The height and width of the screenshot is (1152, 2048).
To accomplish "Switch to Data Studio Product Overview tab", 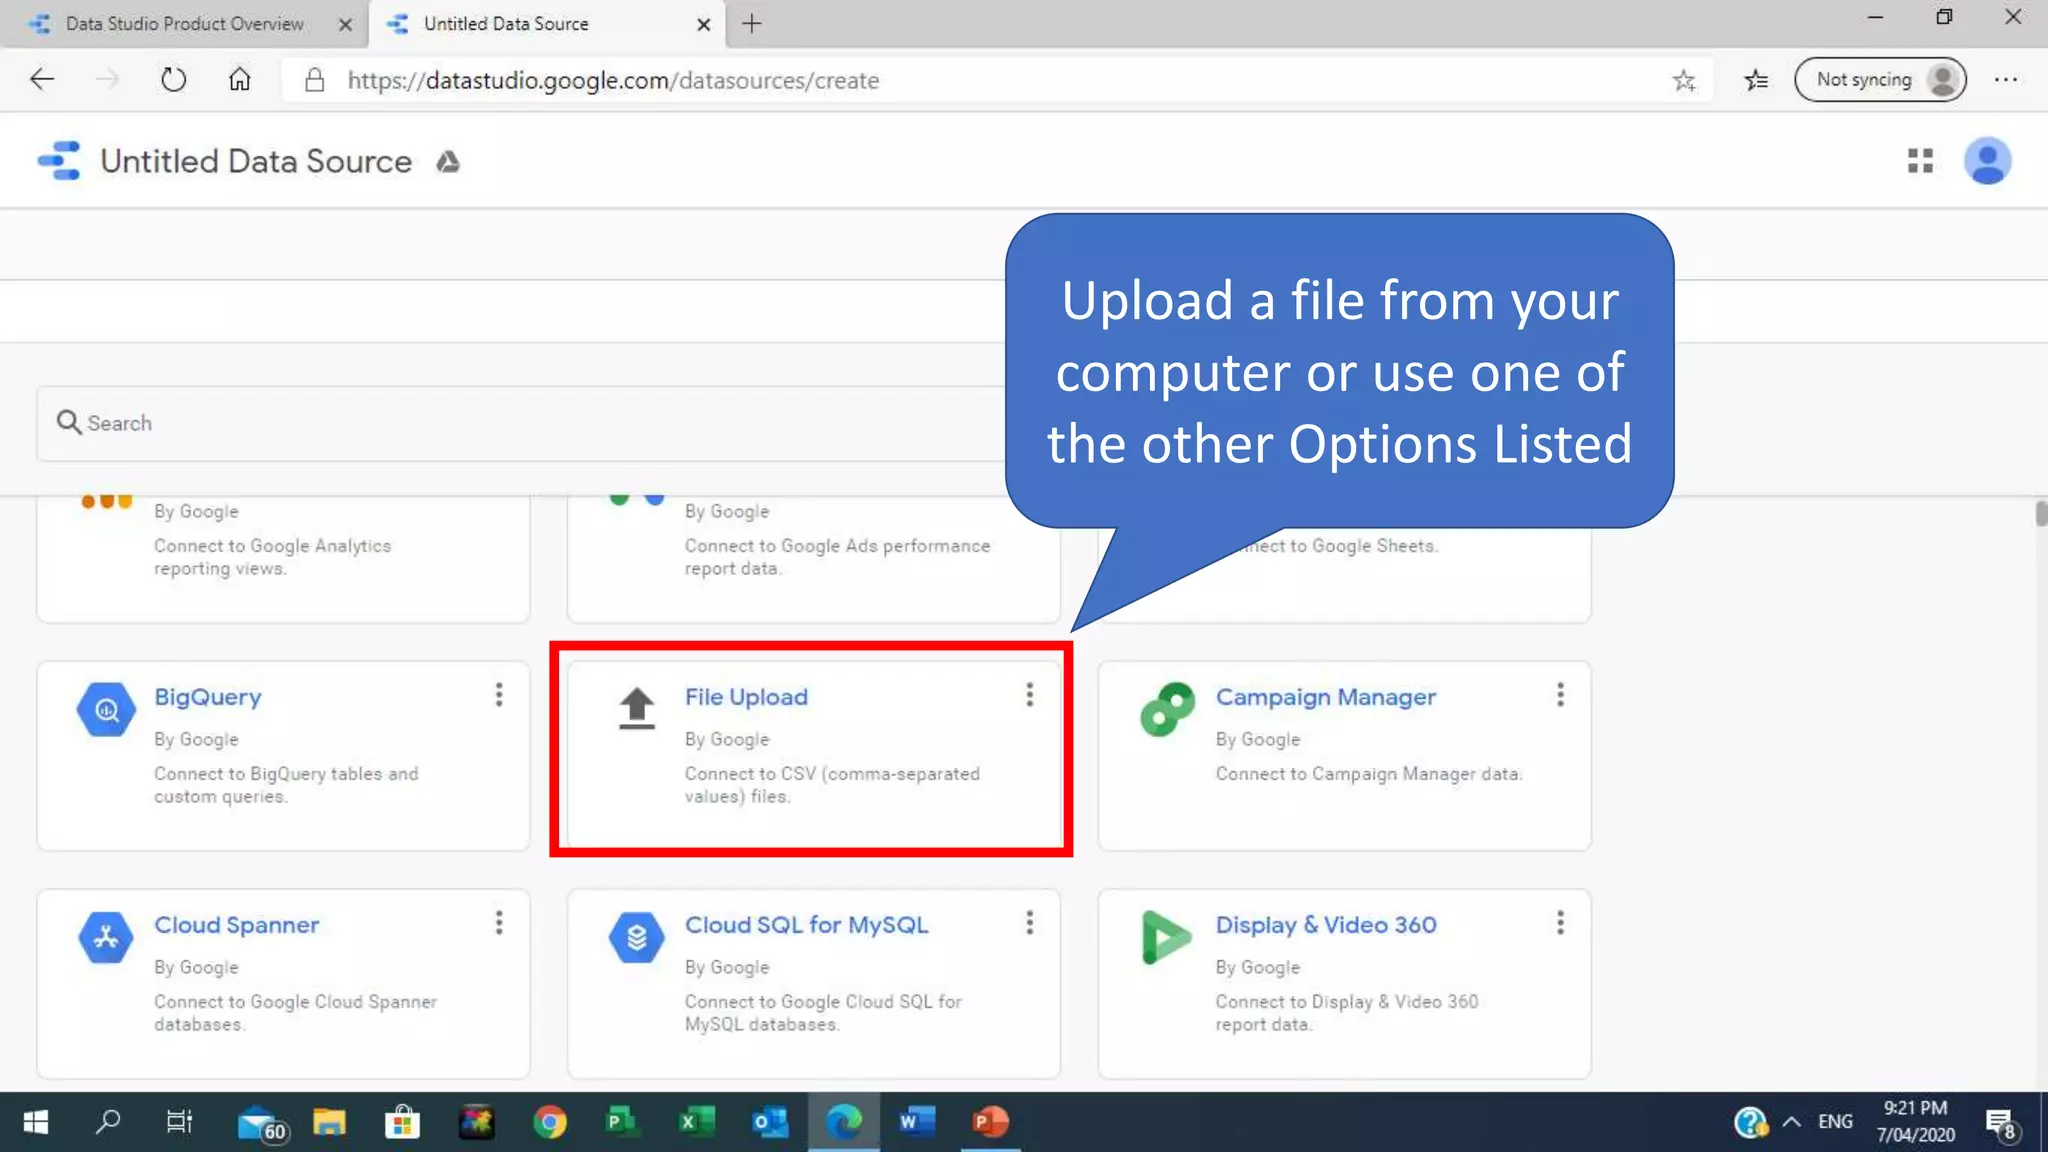I will coord(184,24).
